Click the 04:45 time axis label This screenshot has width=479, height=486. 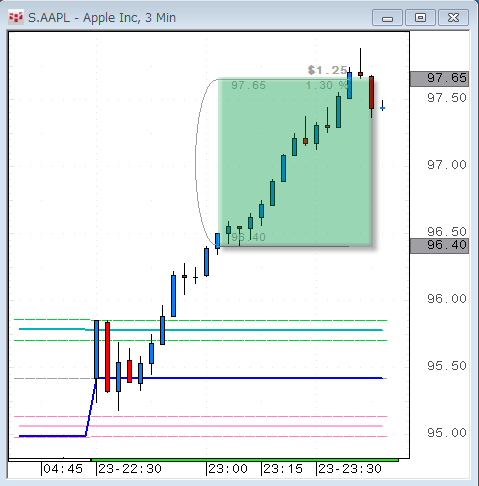[63, 469]
